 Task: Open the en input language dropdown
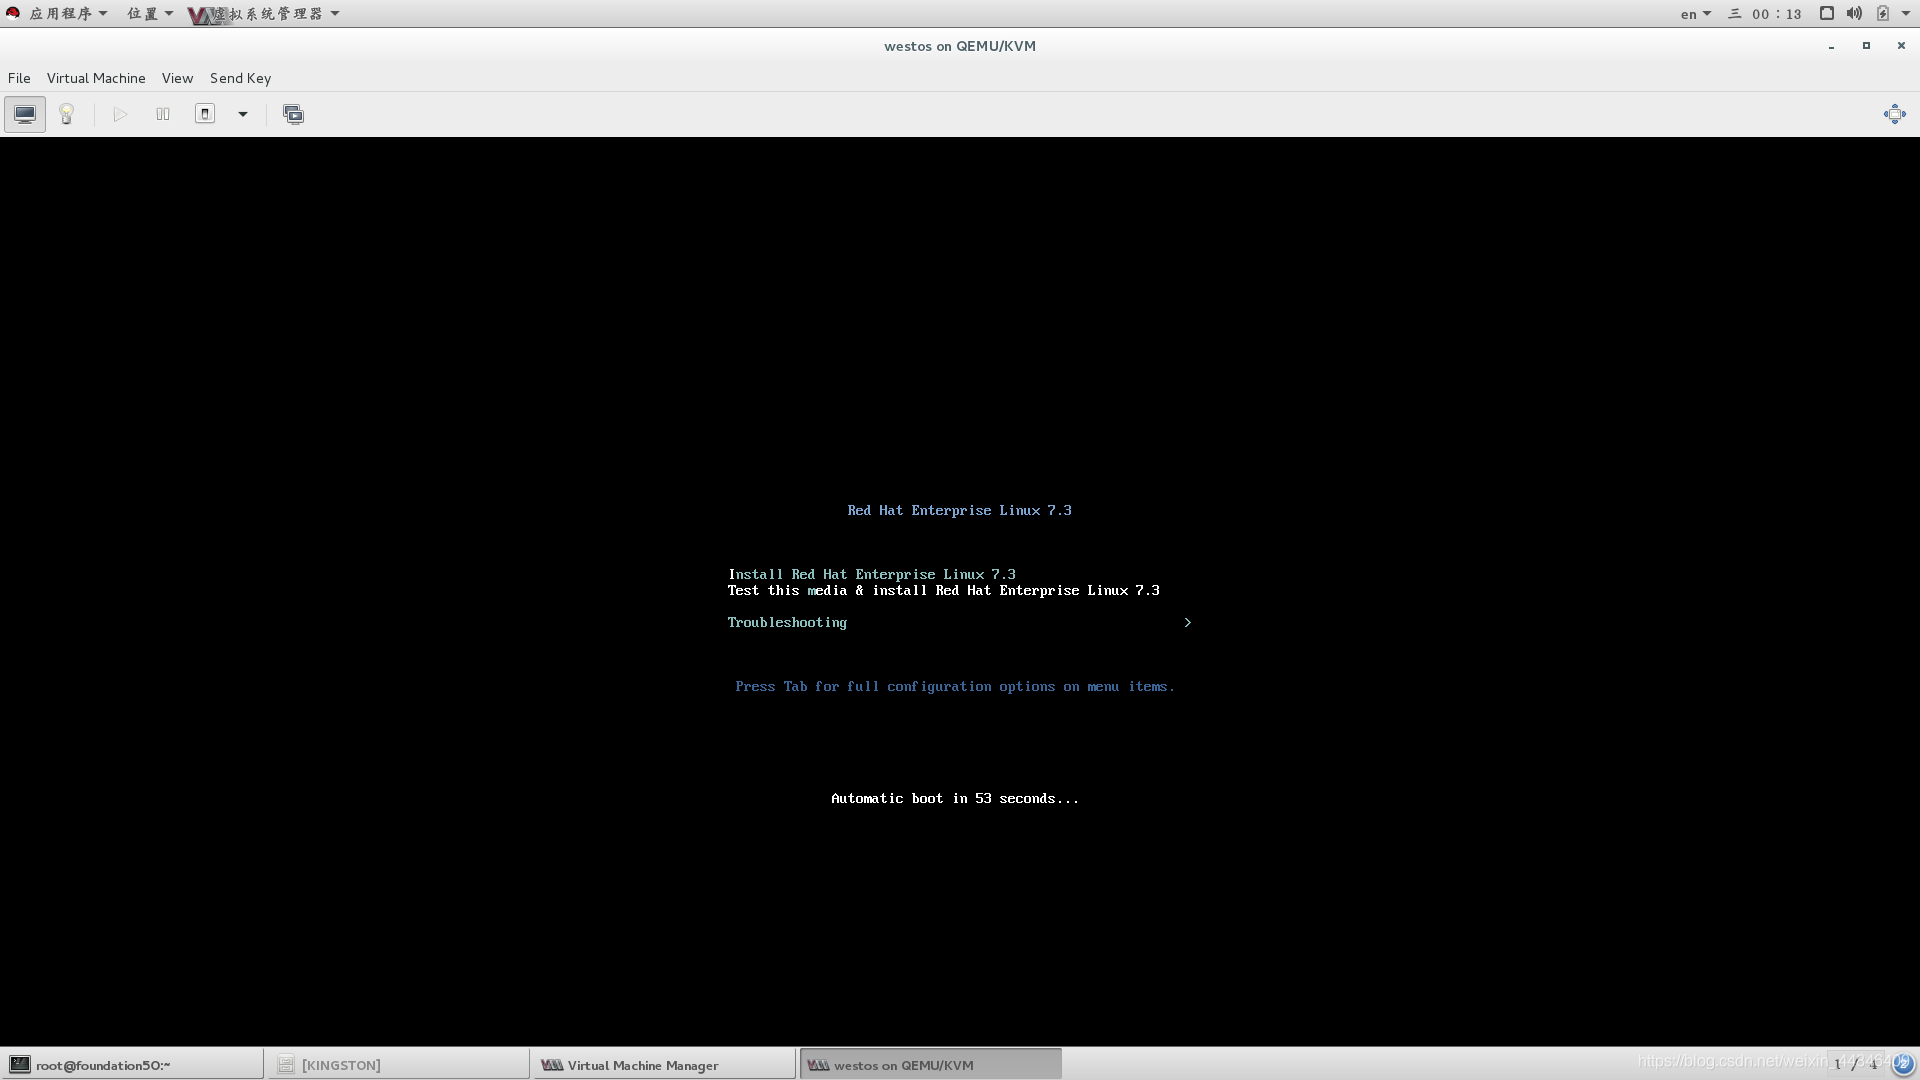tap(1695, 14)
